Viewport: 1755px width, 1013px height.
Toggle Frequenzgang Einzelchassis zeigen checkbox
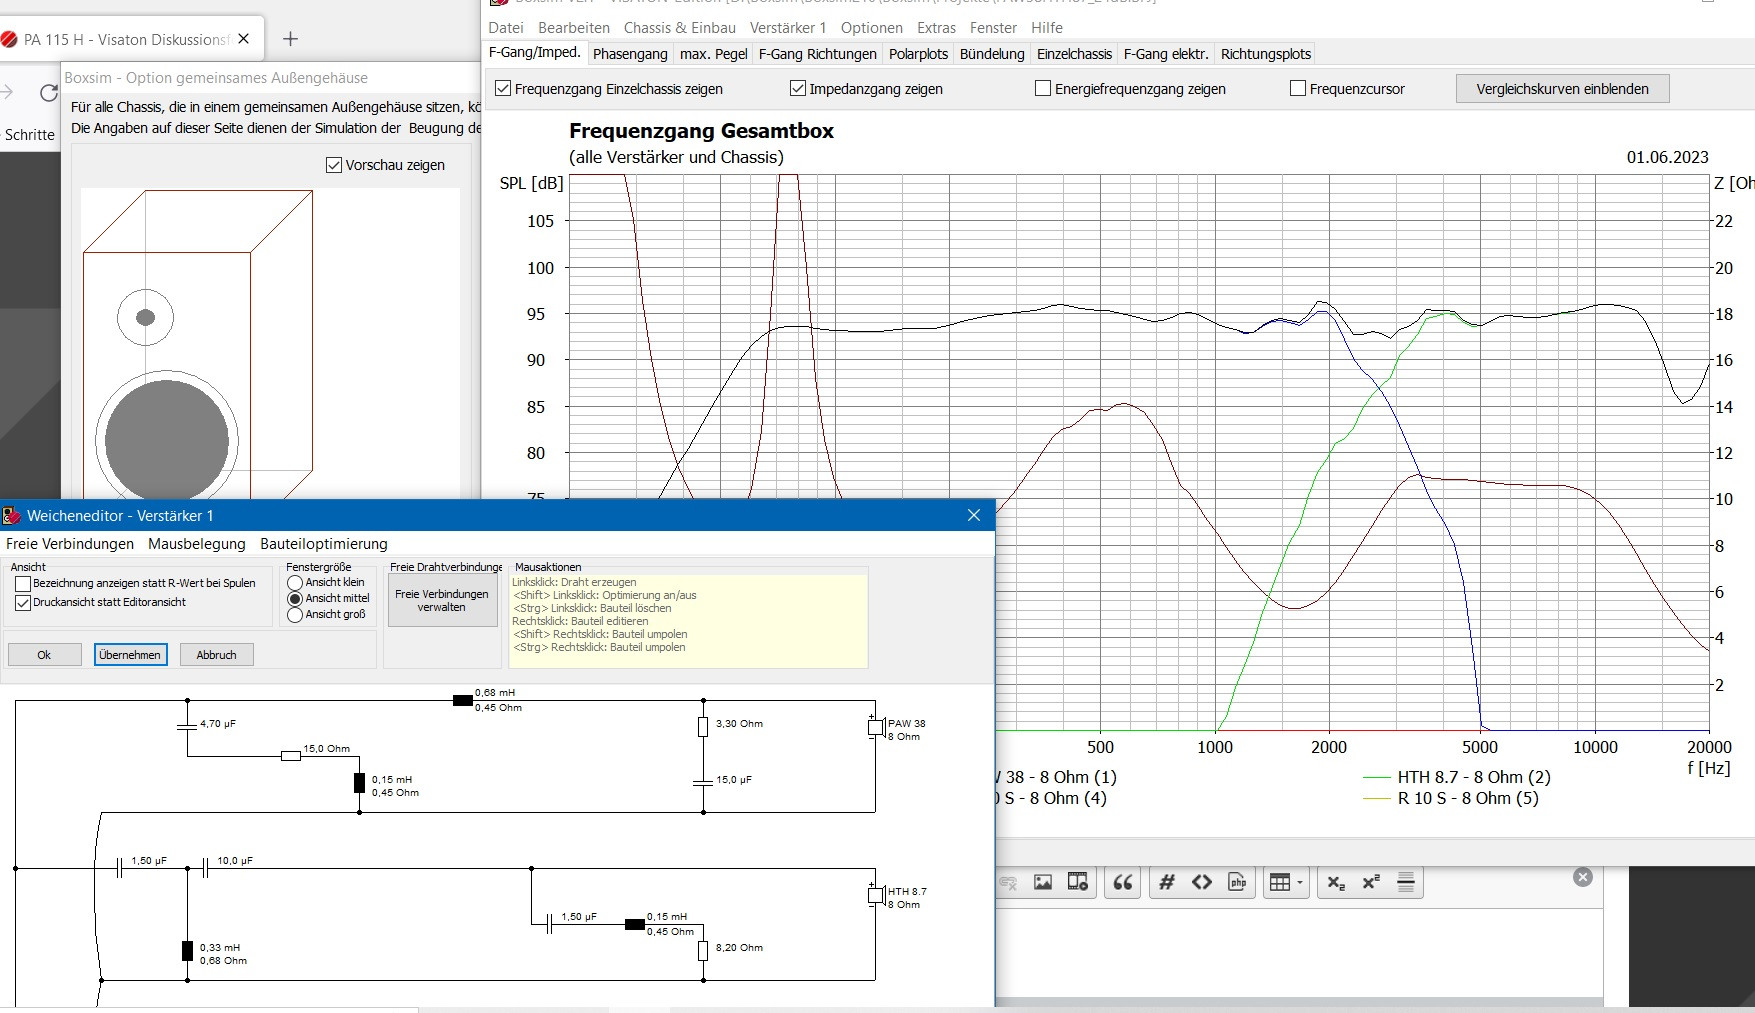[503, 88]
